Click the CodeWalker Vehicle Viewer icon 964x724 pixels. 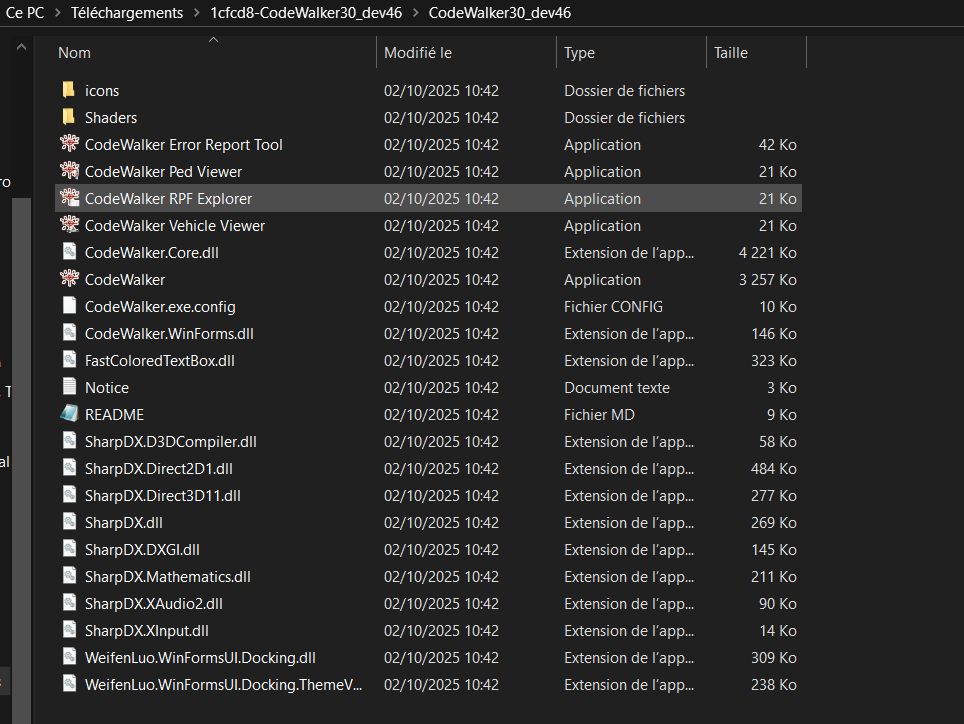pos(69,225)
